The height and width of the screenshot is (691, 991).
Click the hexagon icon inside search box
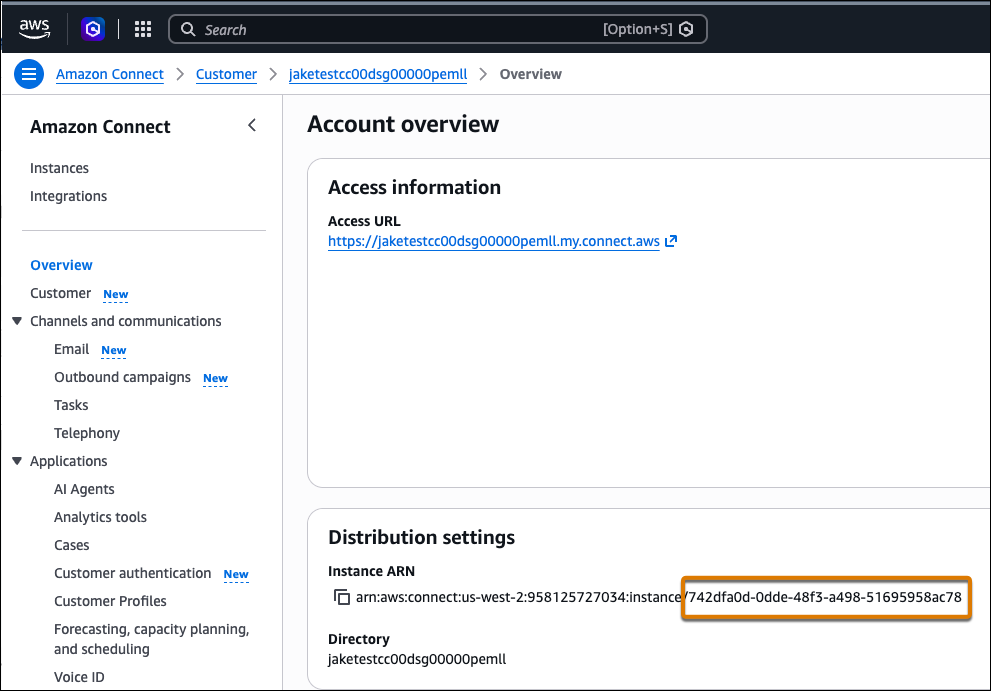[686, 29]
